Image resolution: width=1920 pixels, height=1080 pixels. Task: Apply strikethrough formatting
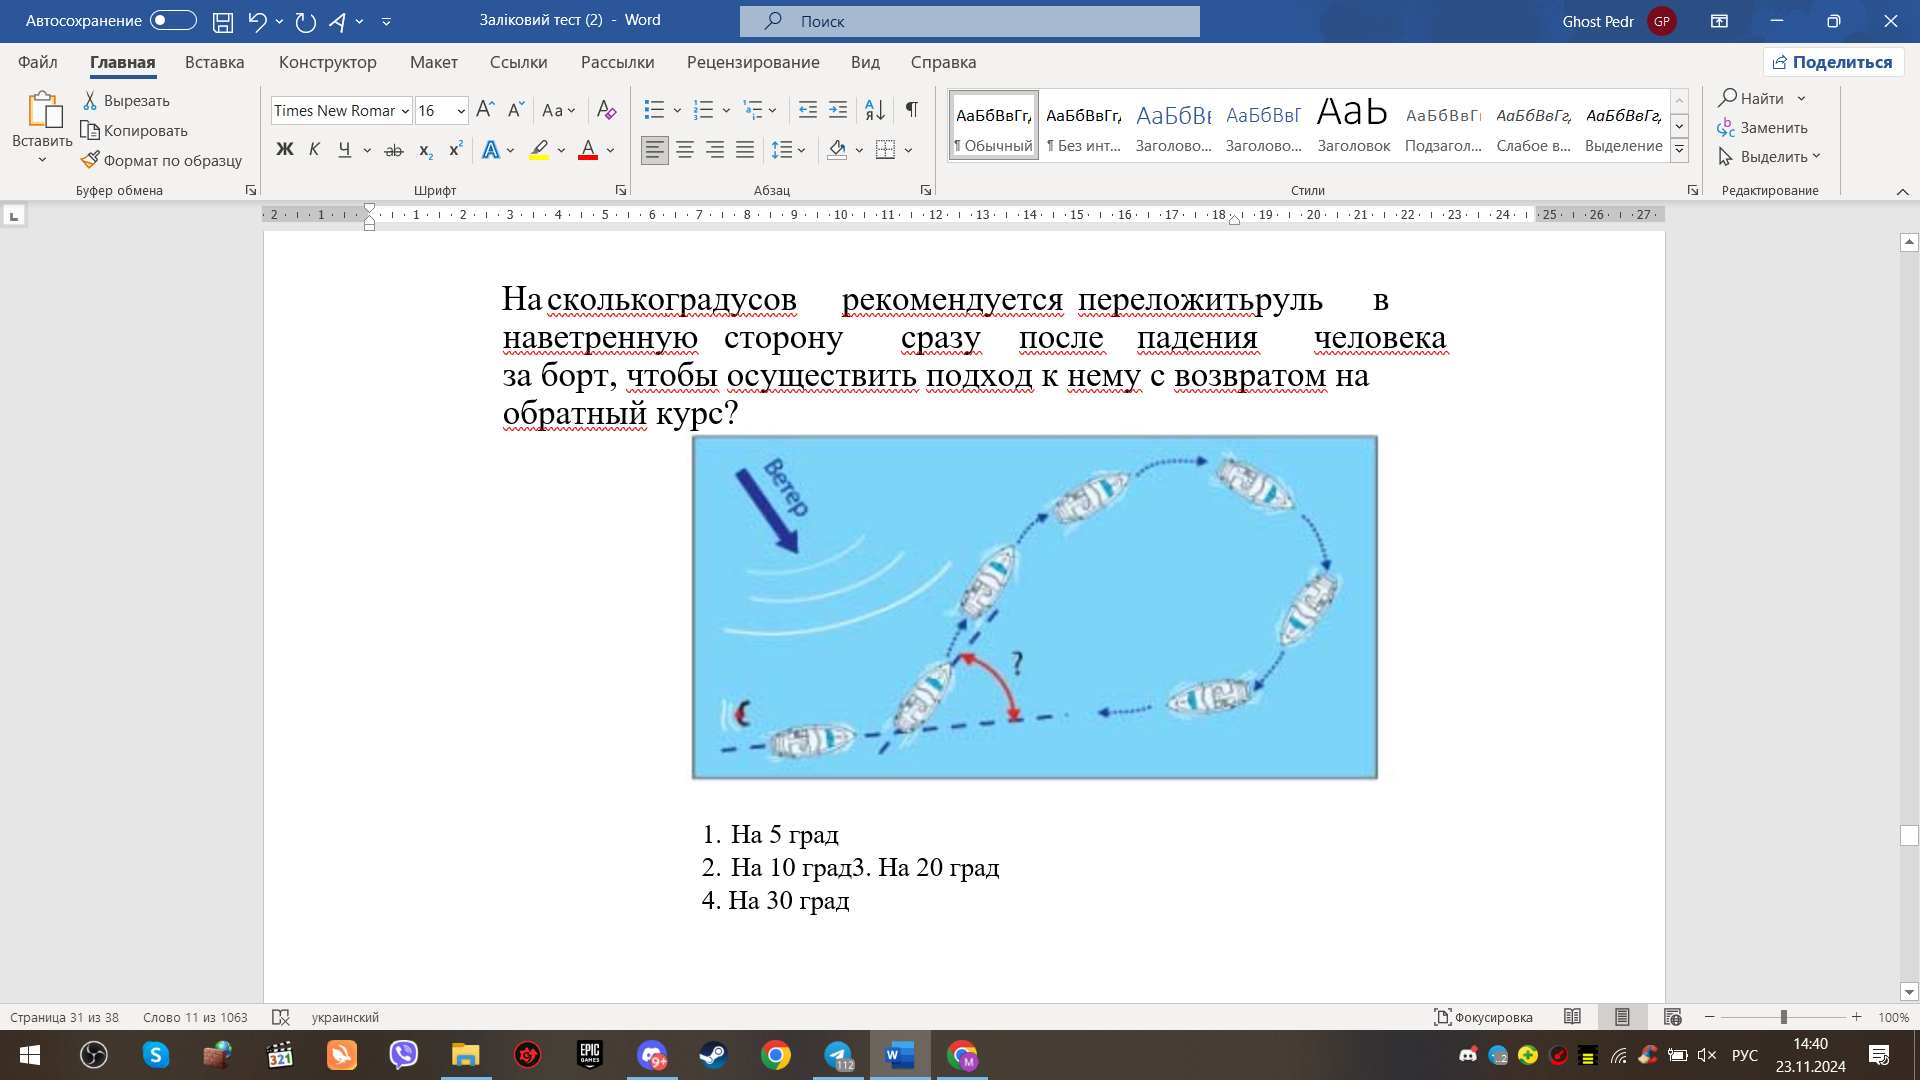[394, 150]
